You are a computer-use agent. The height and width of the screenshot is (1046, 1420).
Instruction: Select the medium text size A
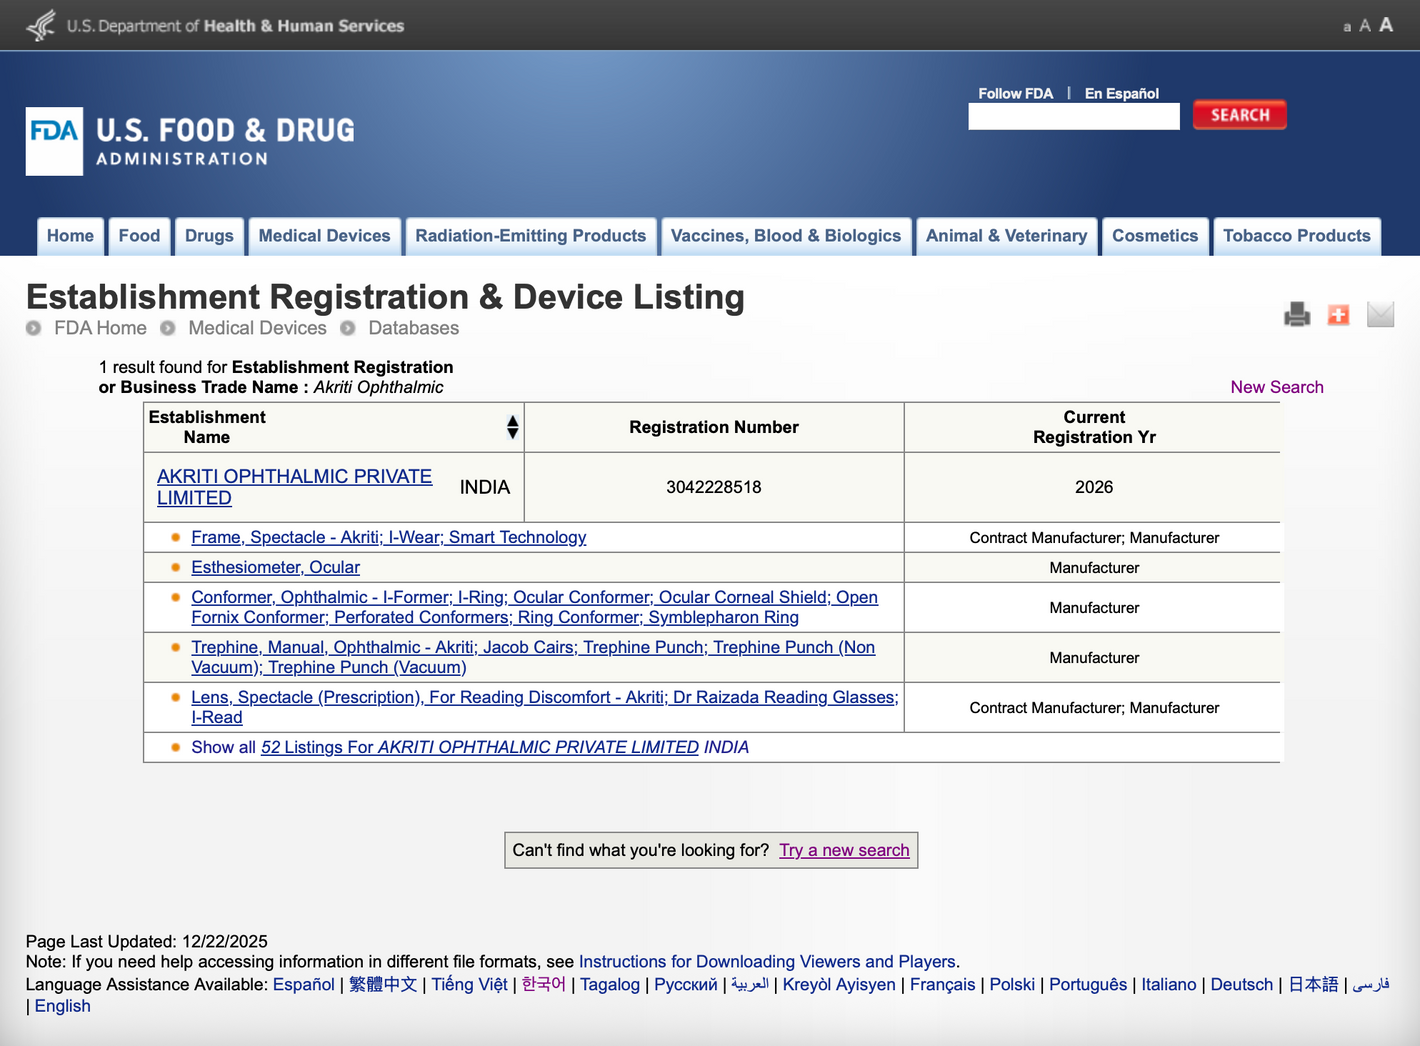click(x=1365, y=26)
